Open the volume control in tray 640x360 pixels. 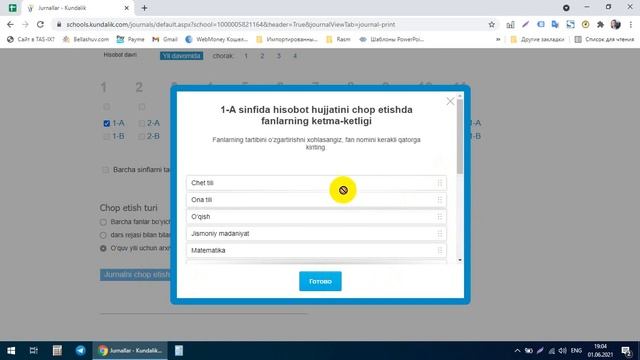click(563, 351)
